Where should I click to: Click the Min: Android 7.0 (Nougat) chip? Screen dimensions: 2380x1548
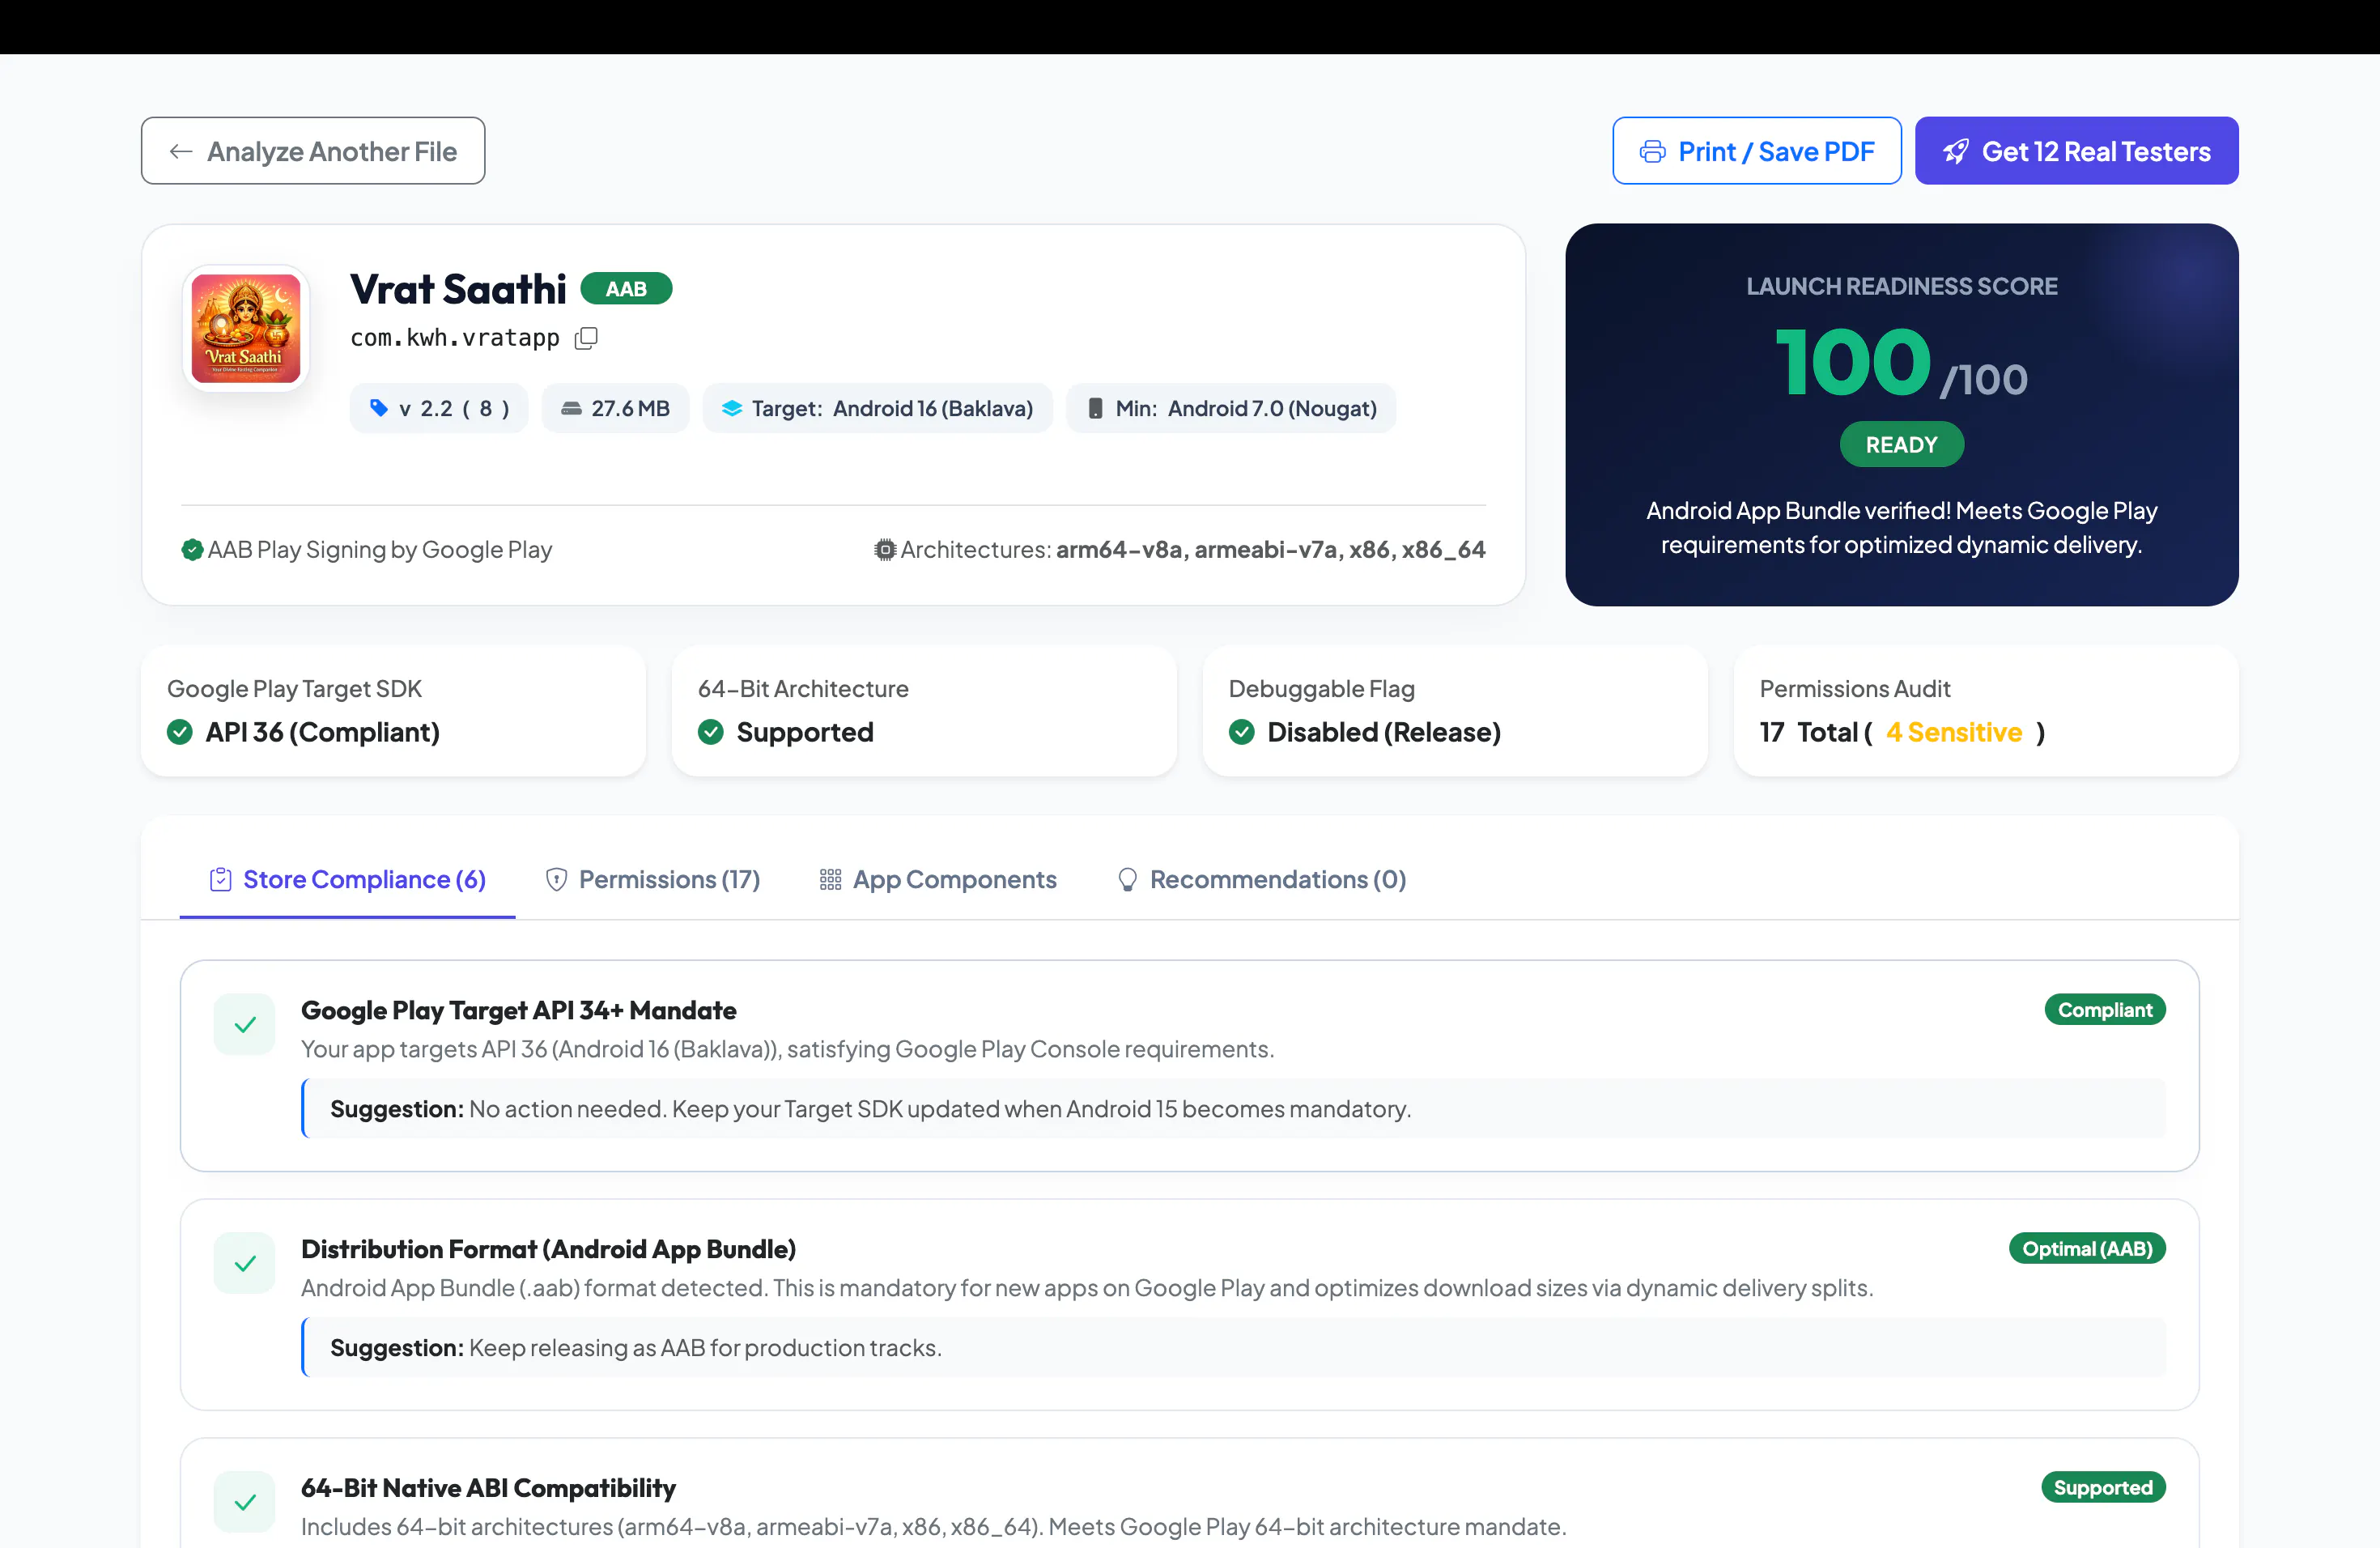tap(1232, 408)
